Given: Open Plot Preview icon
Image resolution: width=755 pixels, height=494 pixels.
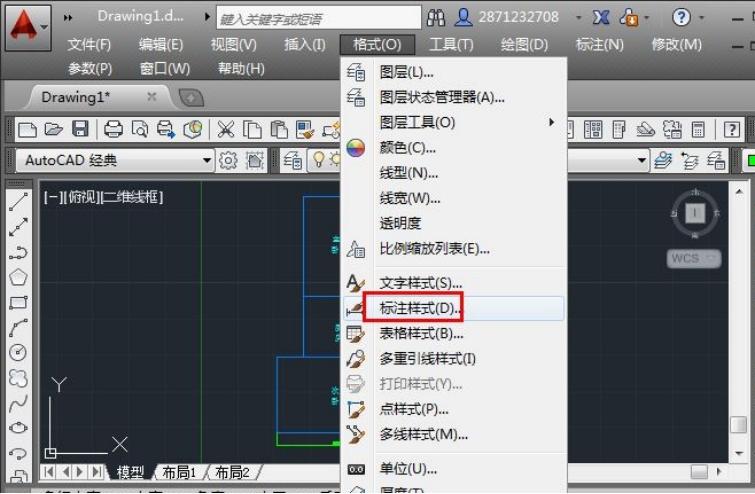Looking at the screenshot, I should [140, 130].
